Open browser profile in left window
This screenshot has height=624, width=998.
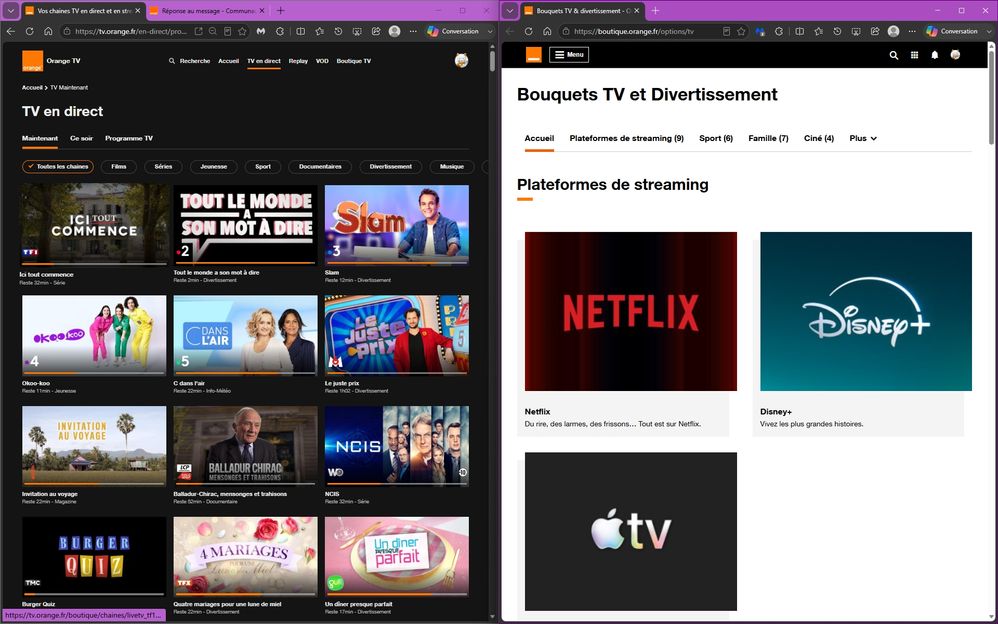click(395, 31)
